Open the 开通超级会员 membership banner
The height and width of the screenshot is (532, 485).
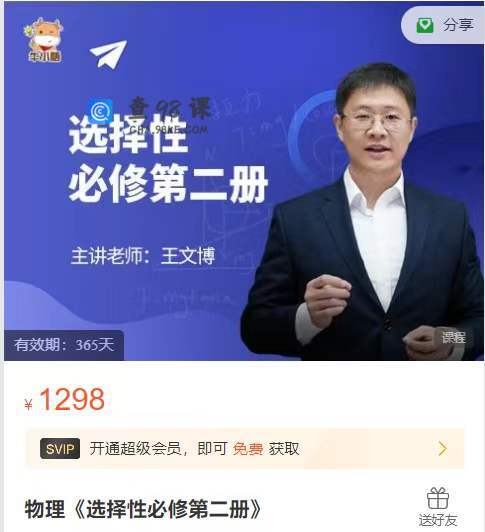pyautogui.click(x=245, y=449)
